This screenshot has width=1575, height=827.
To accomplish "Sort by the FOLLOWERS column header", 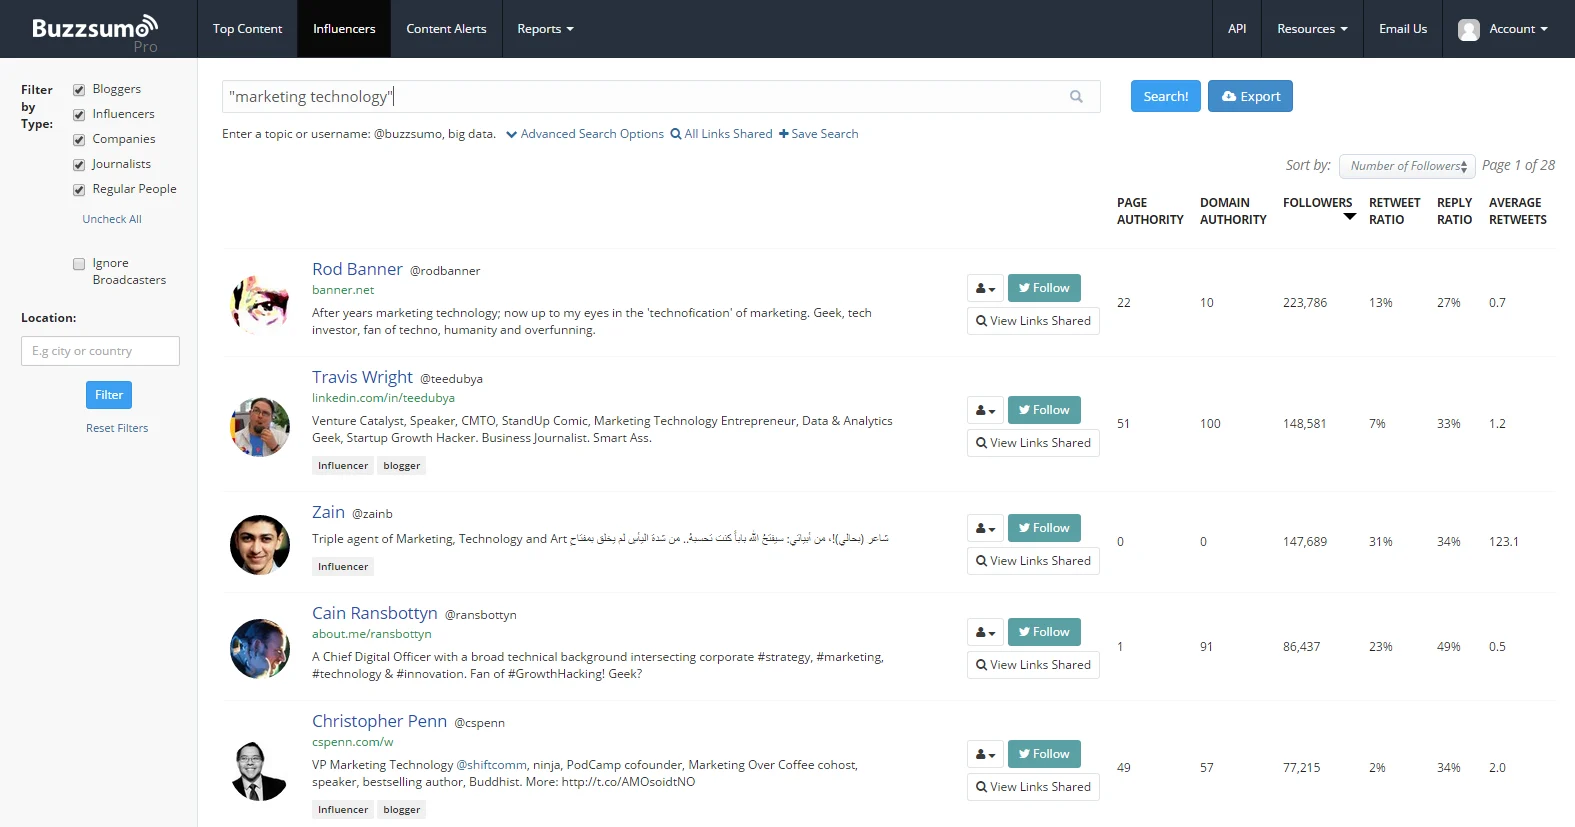I will pos(1319,204).
